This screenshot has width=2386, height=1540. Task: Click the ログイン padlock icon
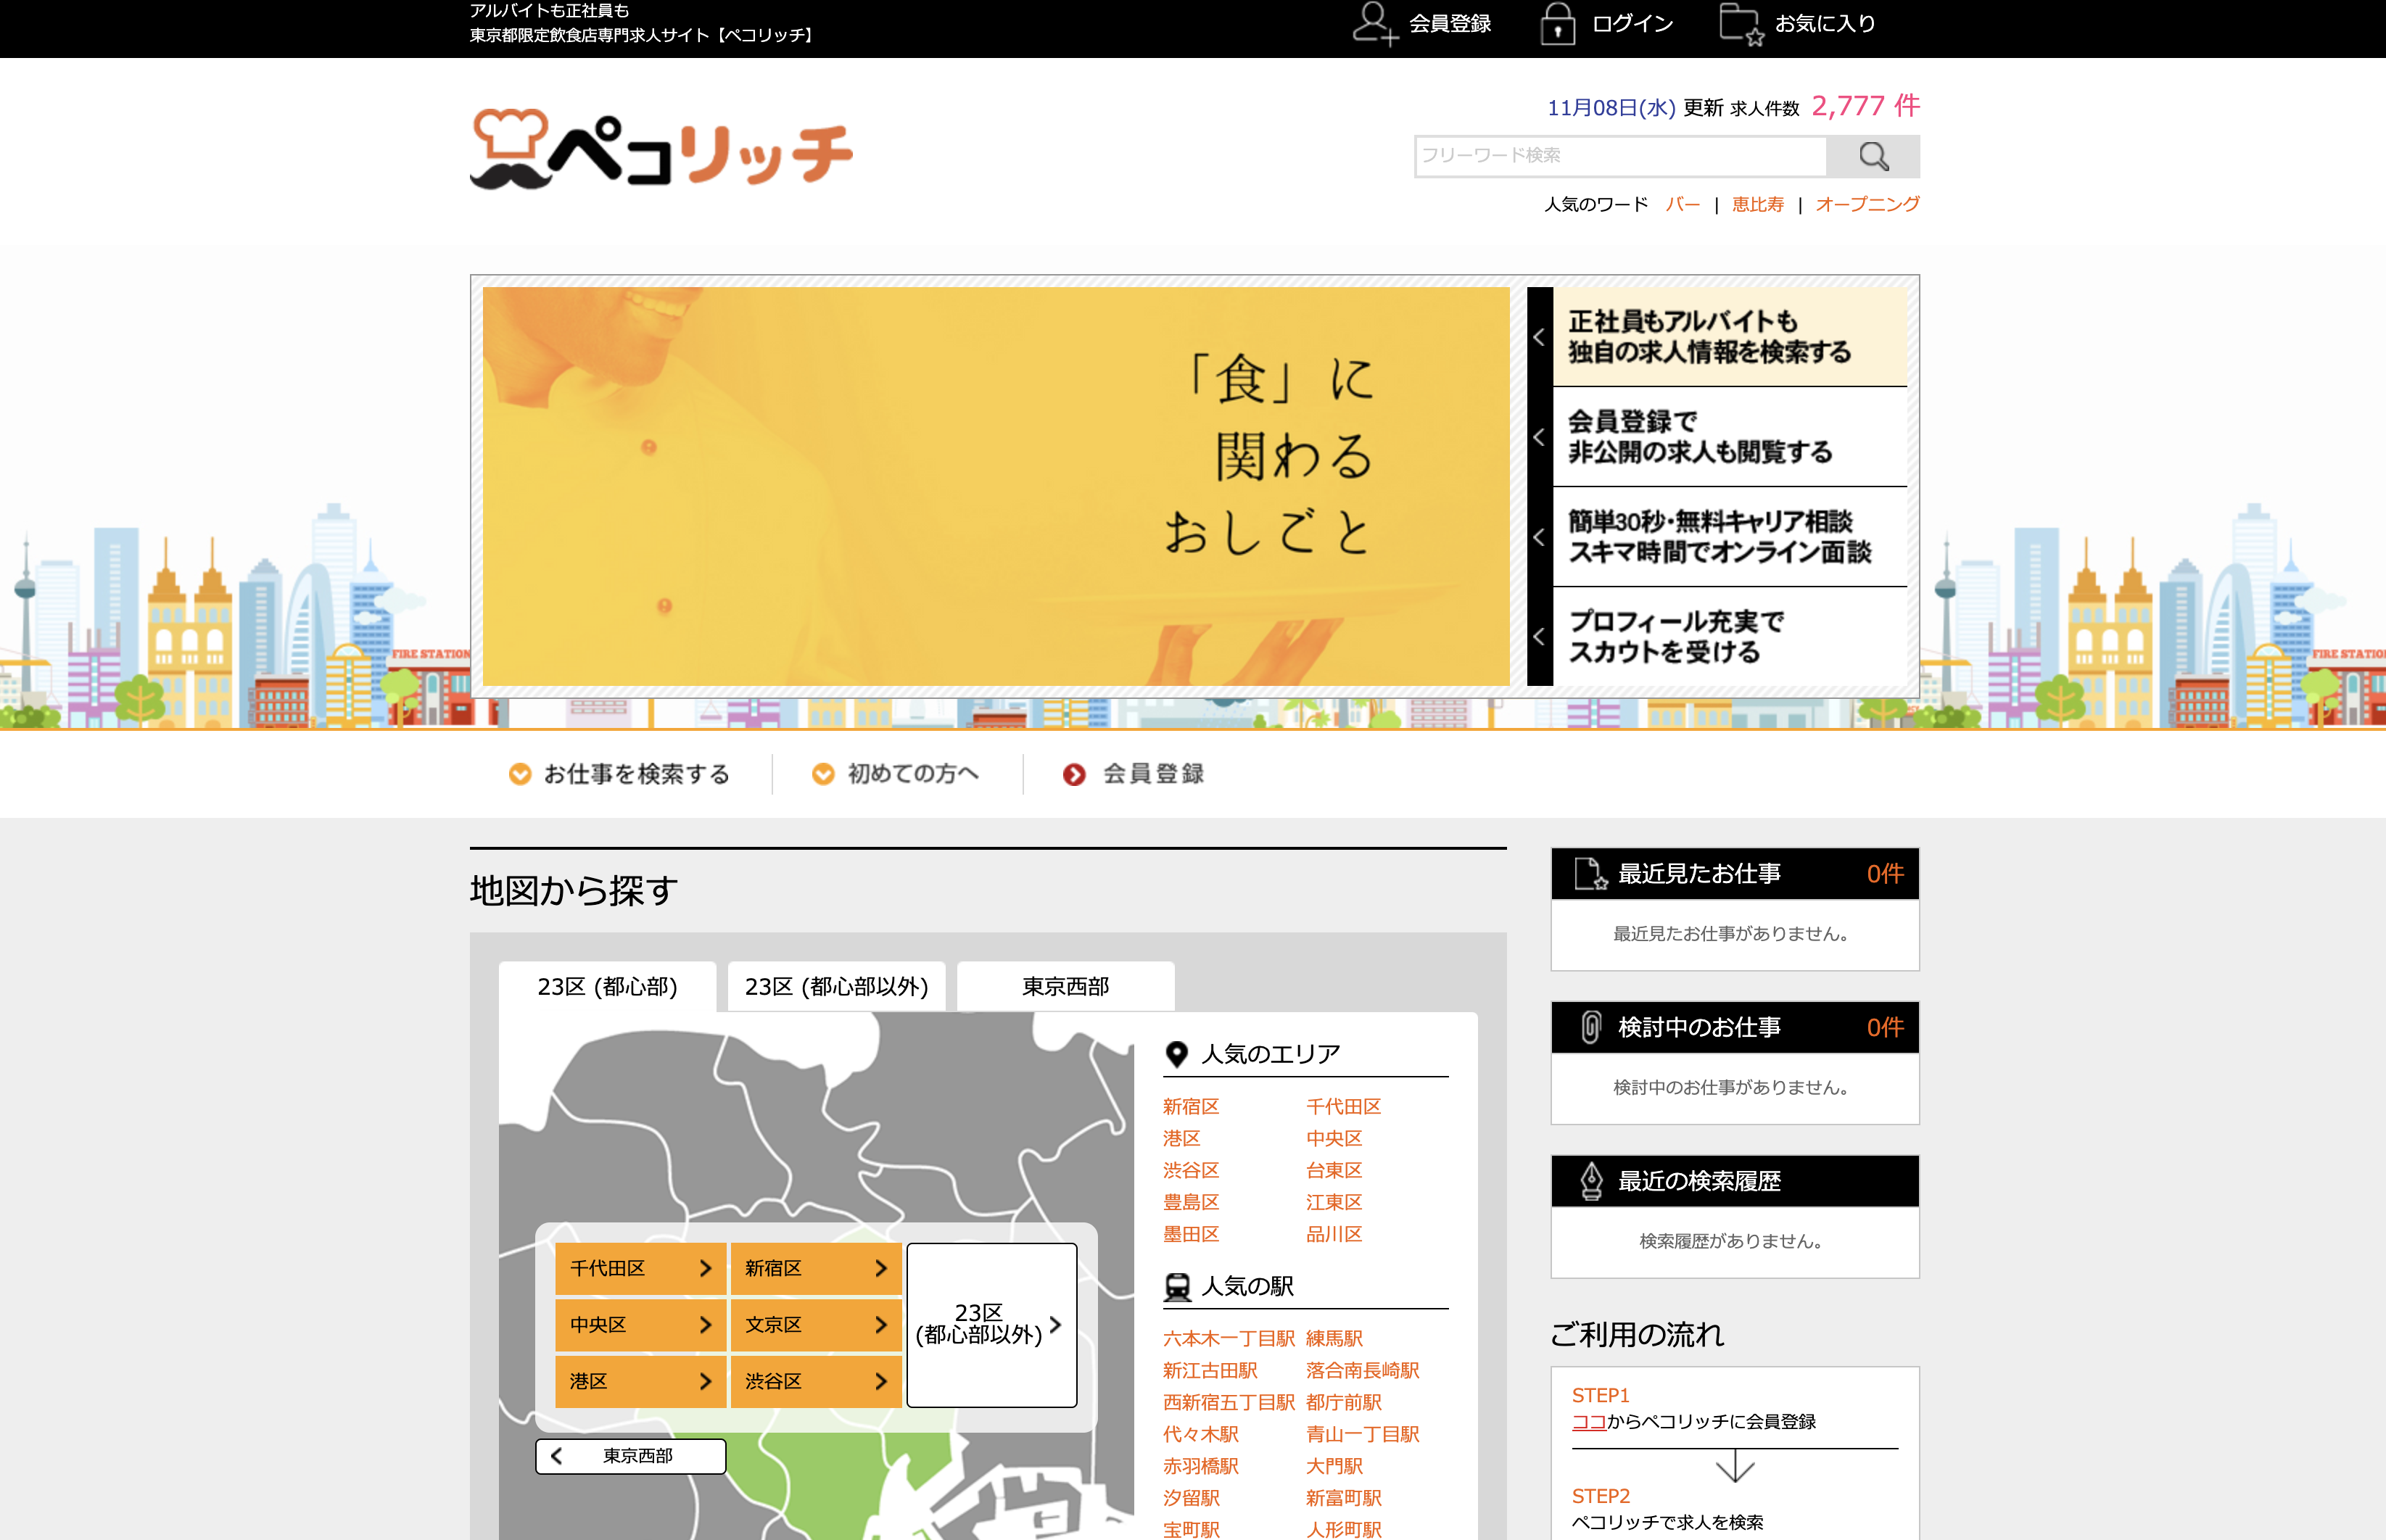coord(1557,23)
